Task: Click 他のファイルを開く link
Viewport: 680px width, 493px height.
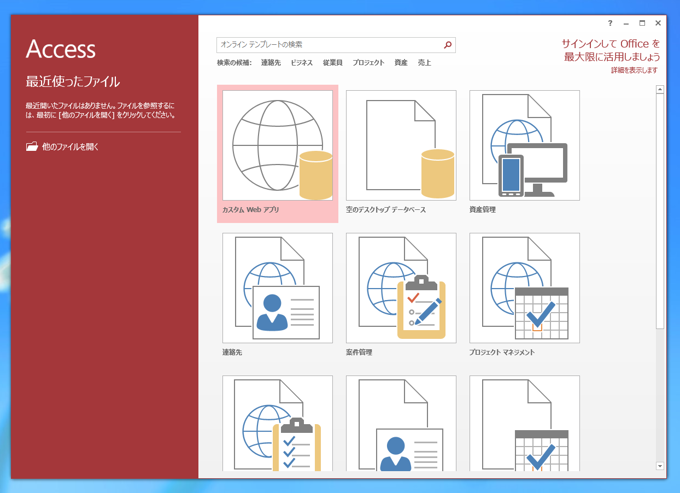Action: (x=70, y=147)
